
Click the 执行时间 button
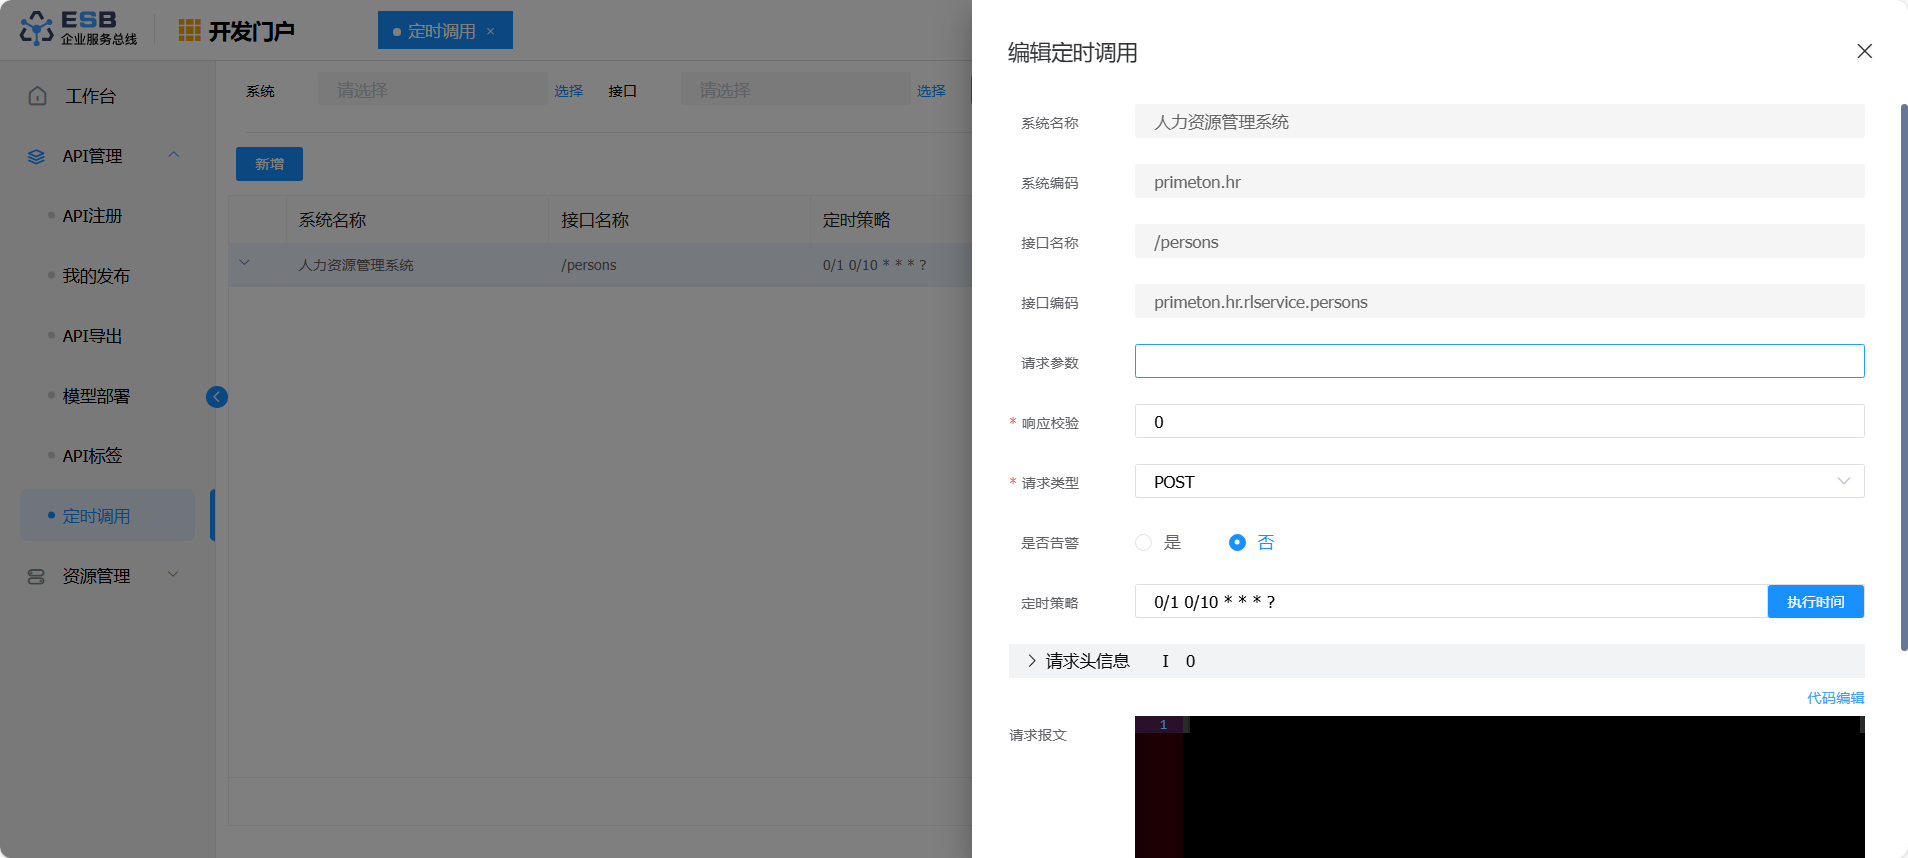[1815, 601]
